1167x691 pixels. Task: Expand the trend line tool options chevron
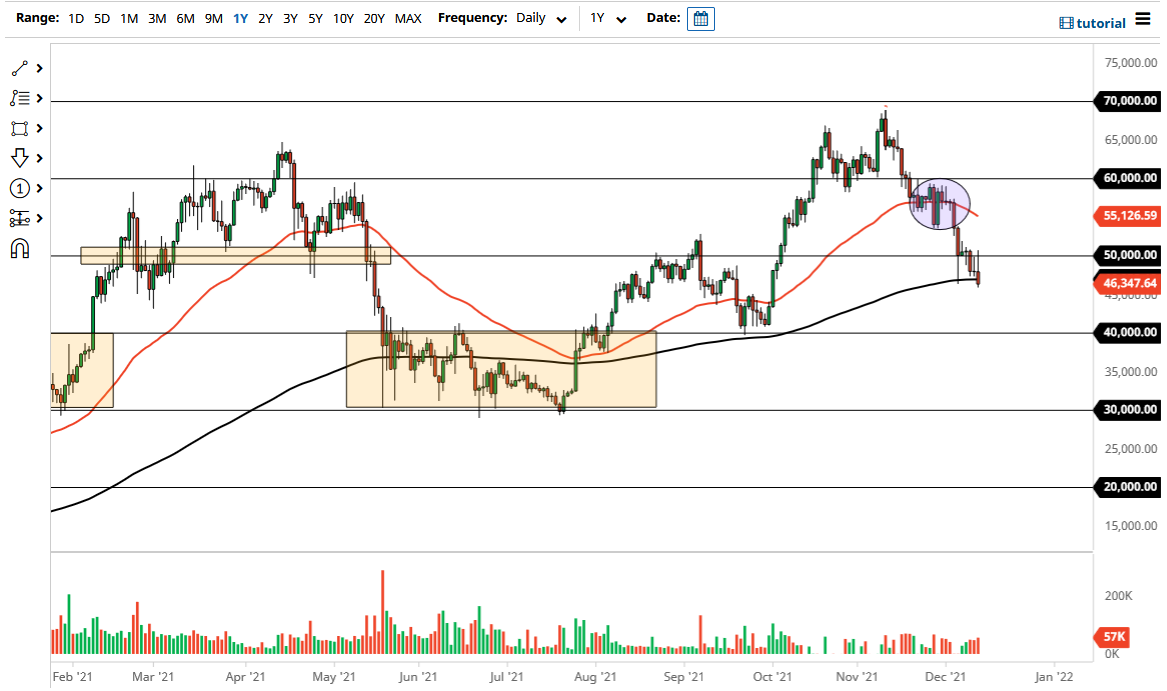42,68
